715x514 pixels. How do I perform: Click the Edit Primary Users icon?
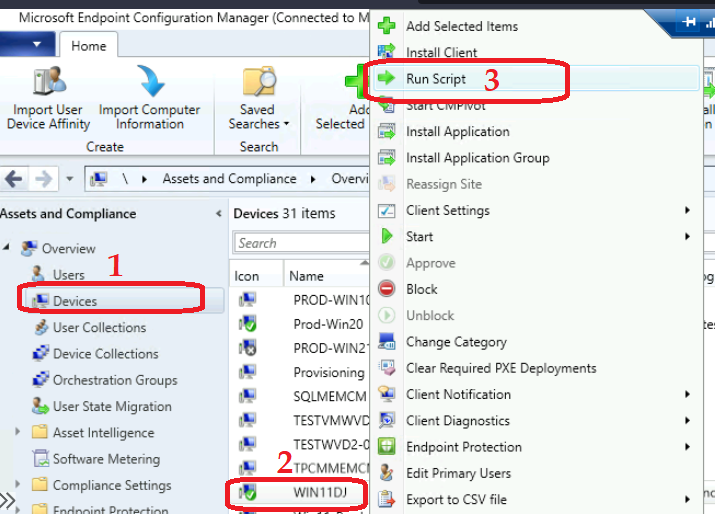(x=386, y=473)
